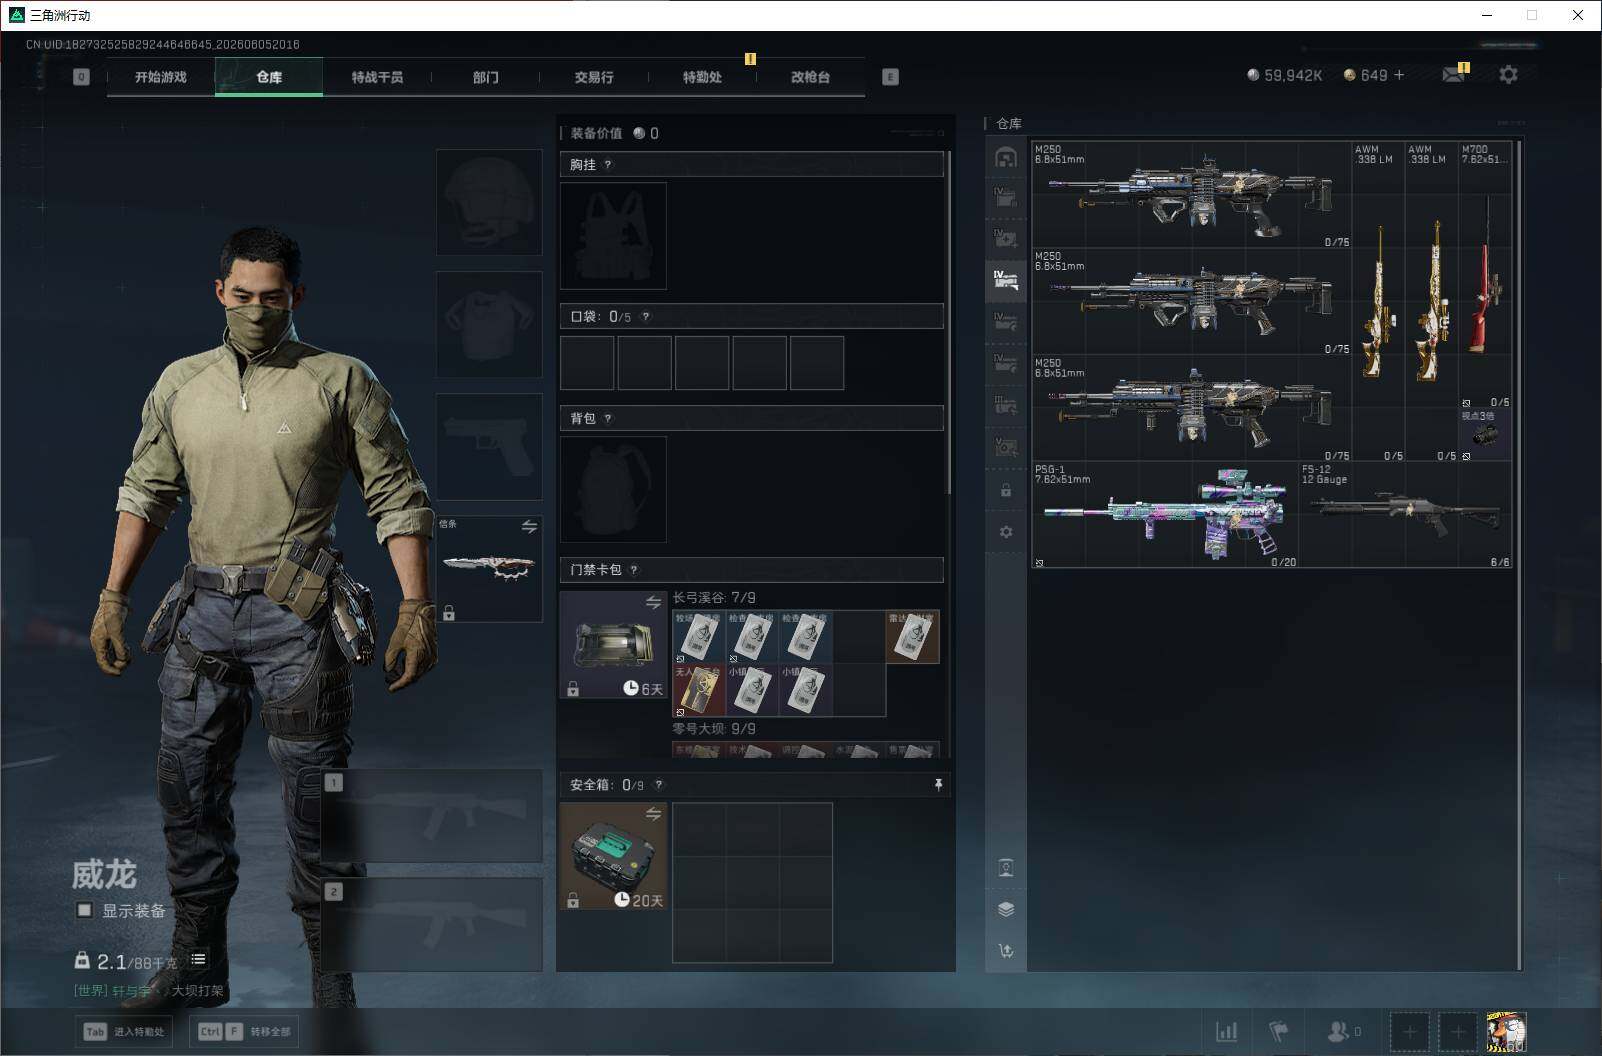This screenshot has height=1056, width=1602.
Task: Select the FS-12 shotgun in warehouse
Action: tap(1406, 515)
